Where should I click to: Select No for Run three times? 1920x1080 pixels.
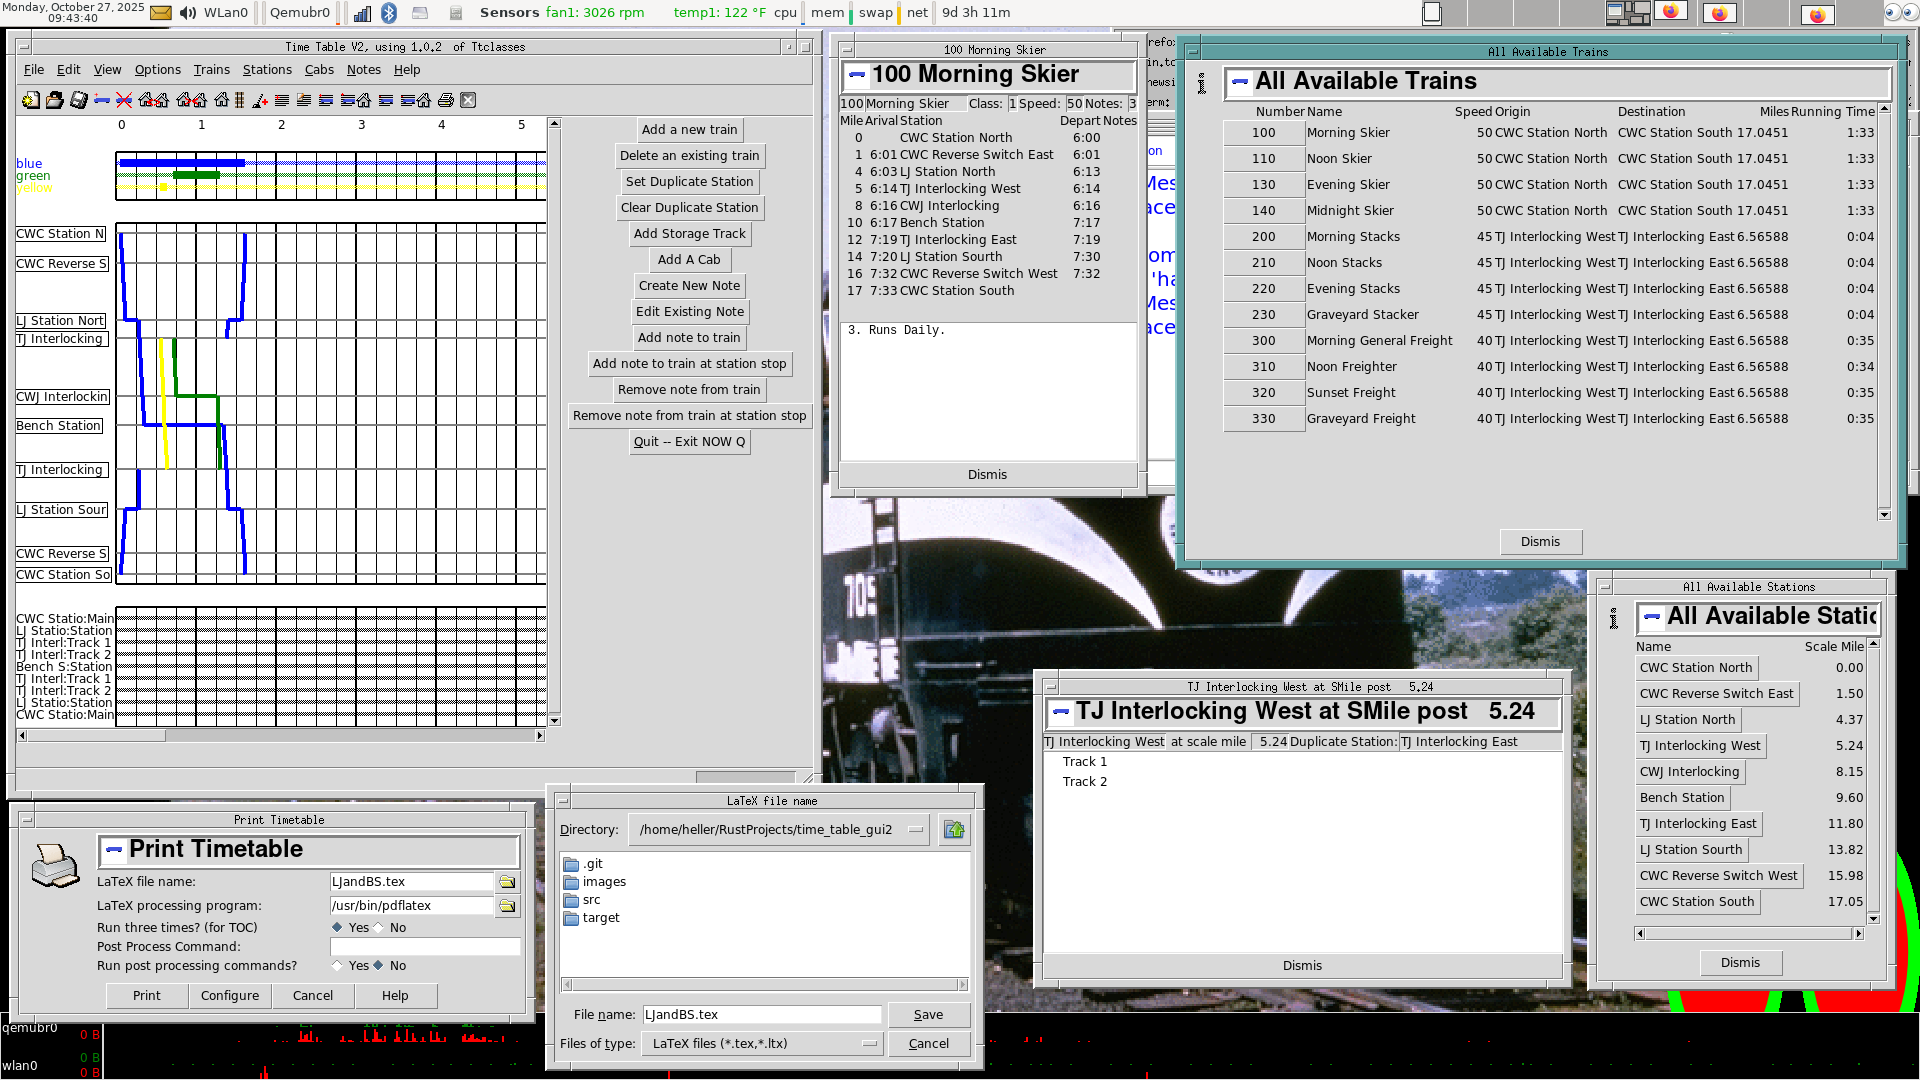tap(379, 928)
